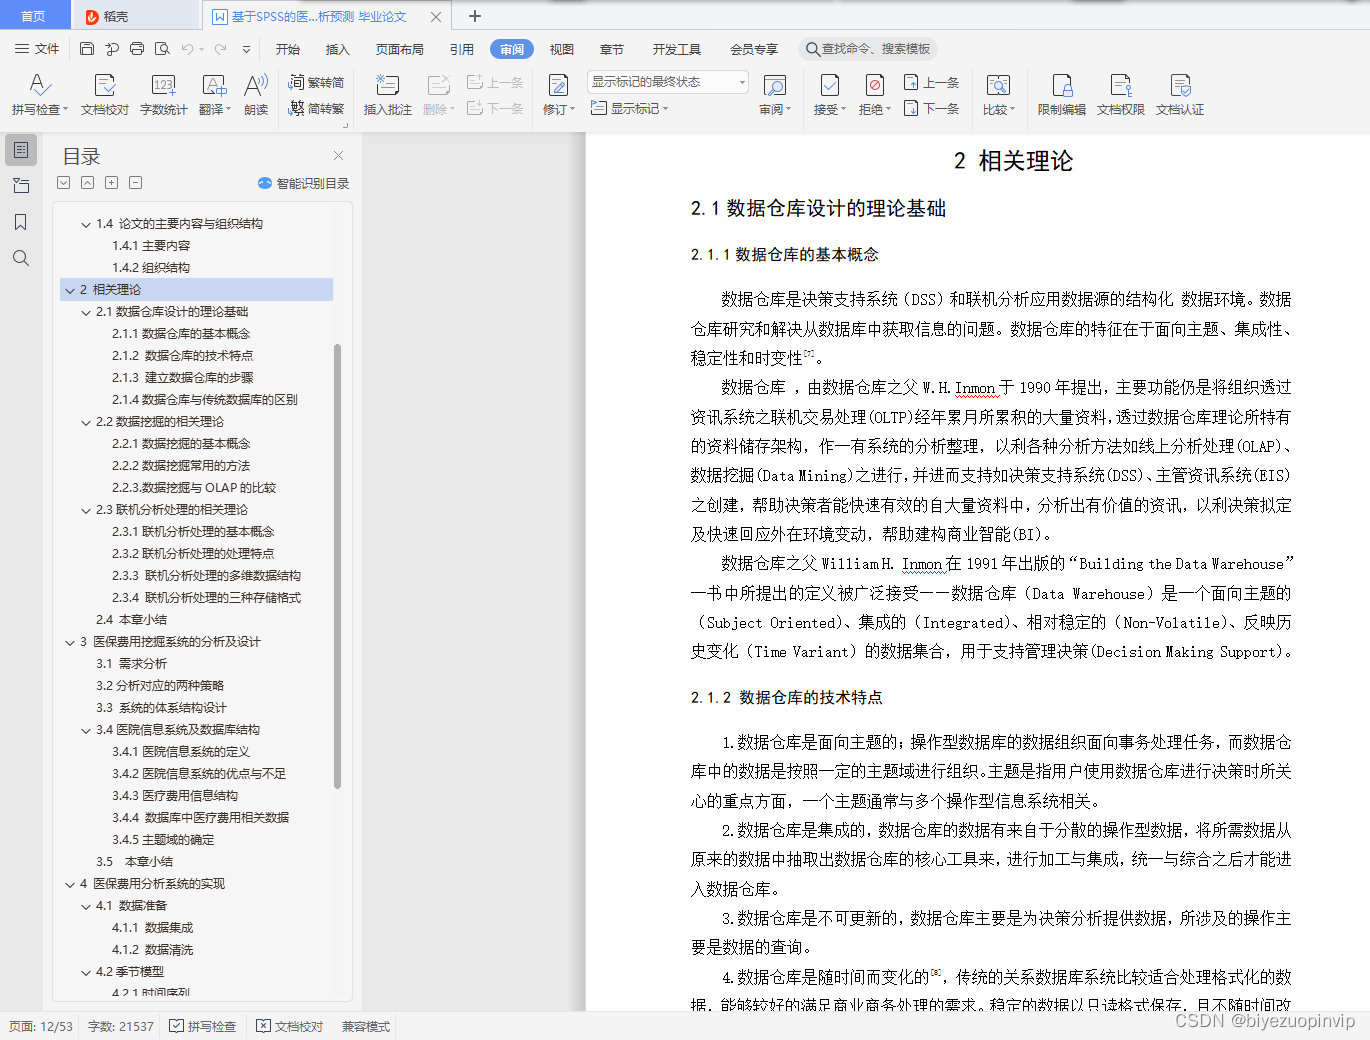
Task: Switch to the 章节 ribbon tab
Action: (x=612, y=49)
